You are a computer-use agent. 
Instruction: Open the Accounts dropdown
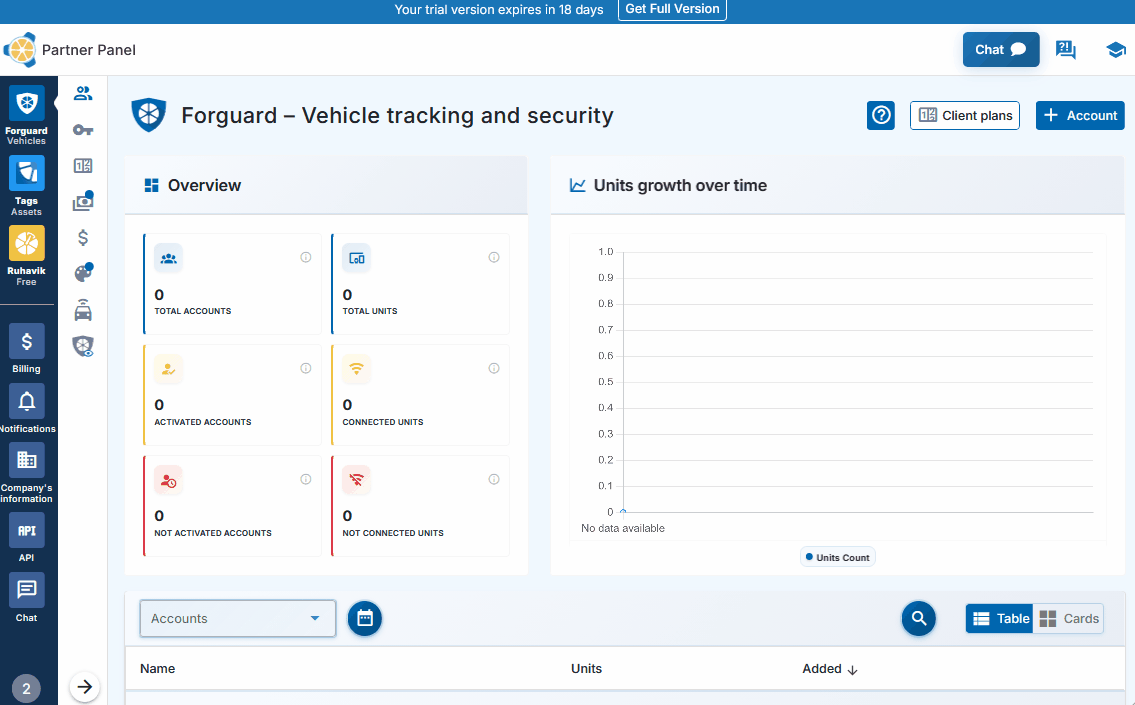(x=237, y=619)
